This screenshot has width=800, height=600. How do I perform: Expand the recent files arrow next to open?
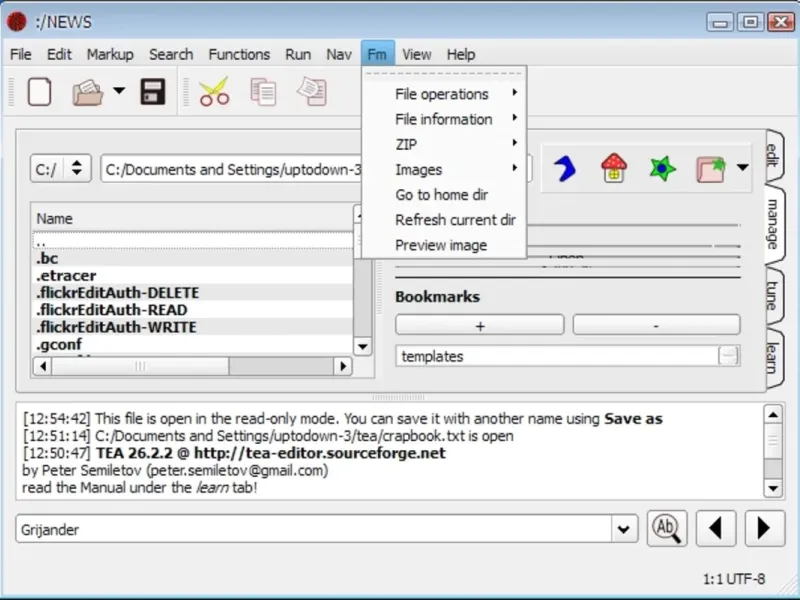tap(119, 91)
